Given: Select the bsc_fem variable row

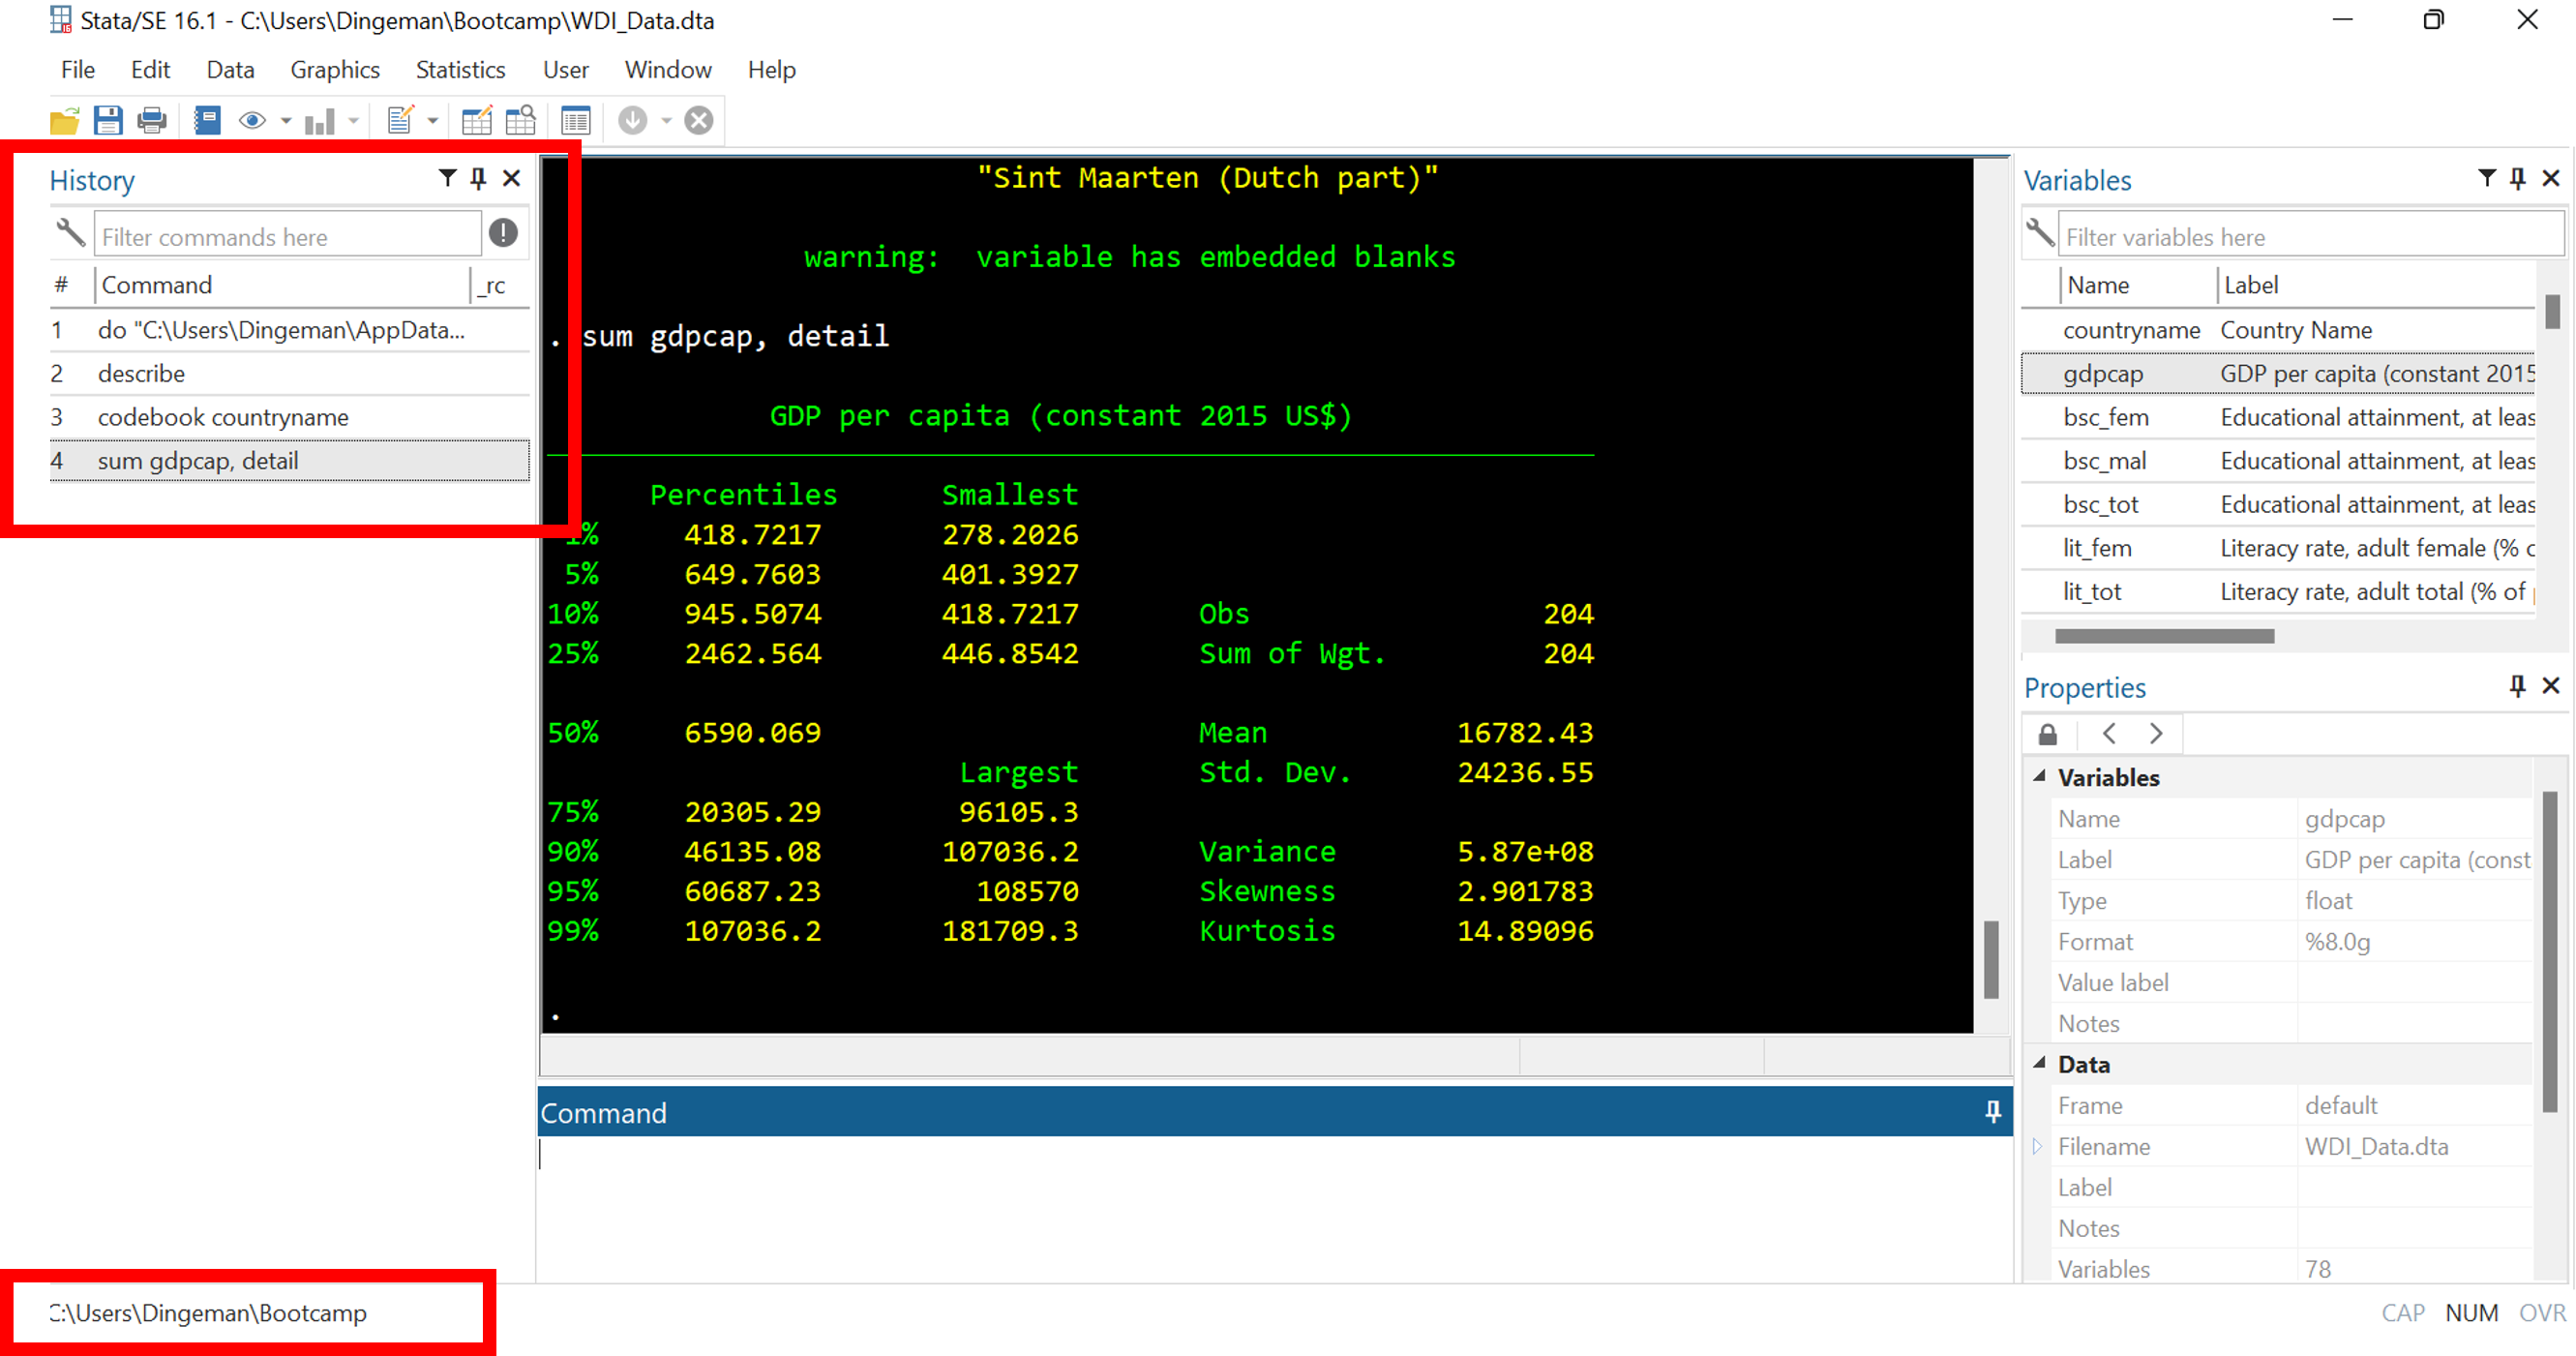Looking at the screenshot, I should [x=2106, y=417].
